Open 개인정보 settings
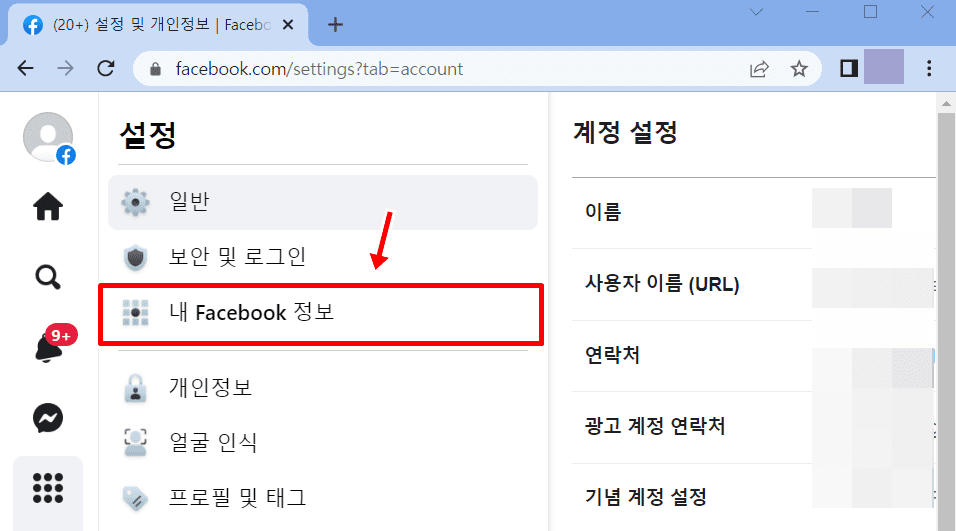This screenshot has height=531, width=956. click(x=323, y=388)
